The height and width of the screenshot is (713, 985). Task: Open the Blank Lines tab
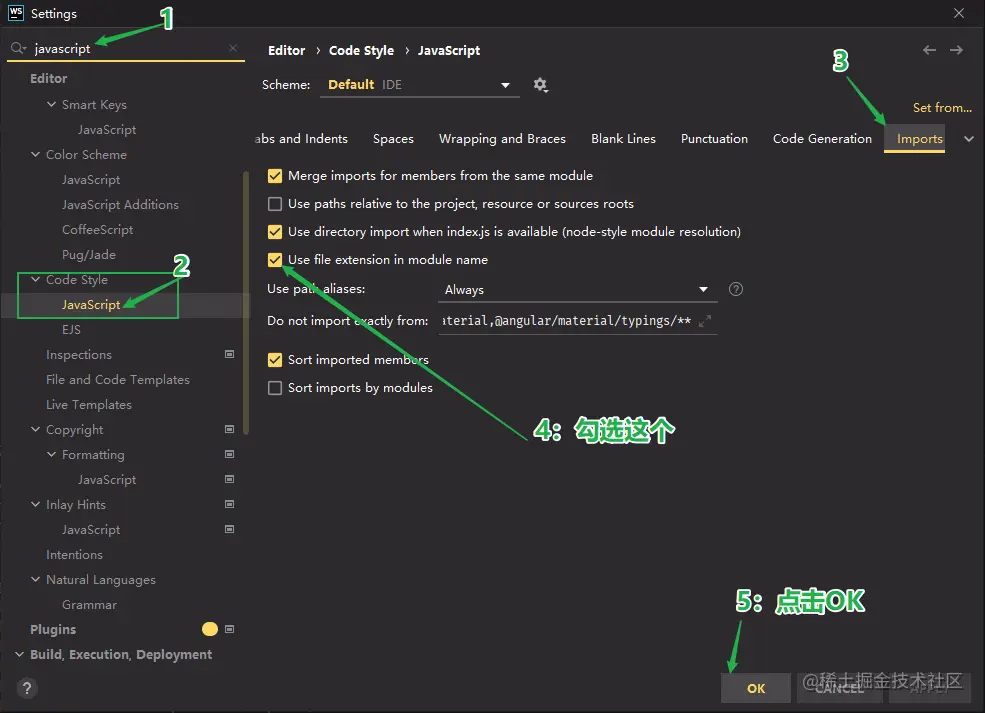click(623, 139)
